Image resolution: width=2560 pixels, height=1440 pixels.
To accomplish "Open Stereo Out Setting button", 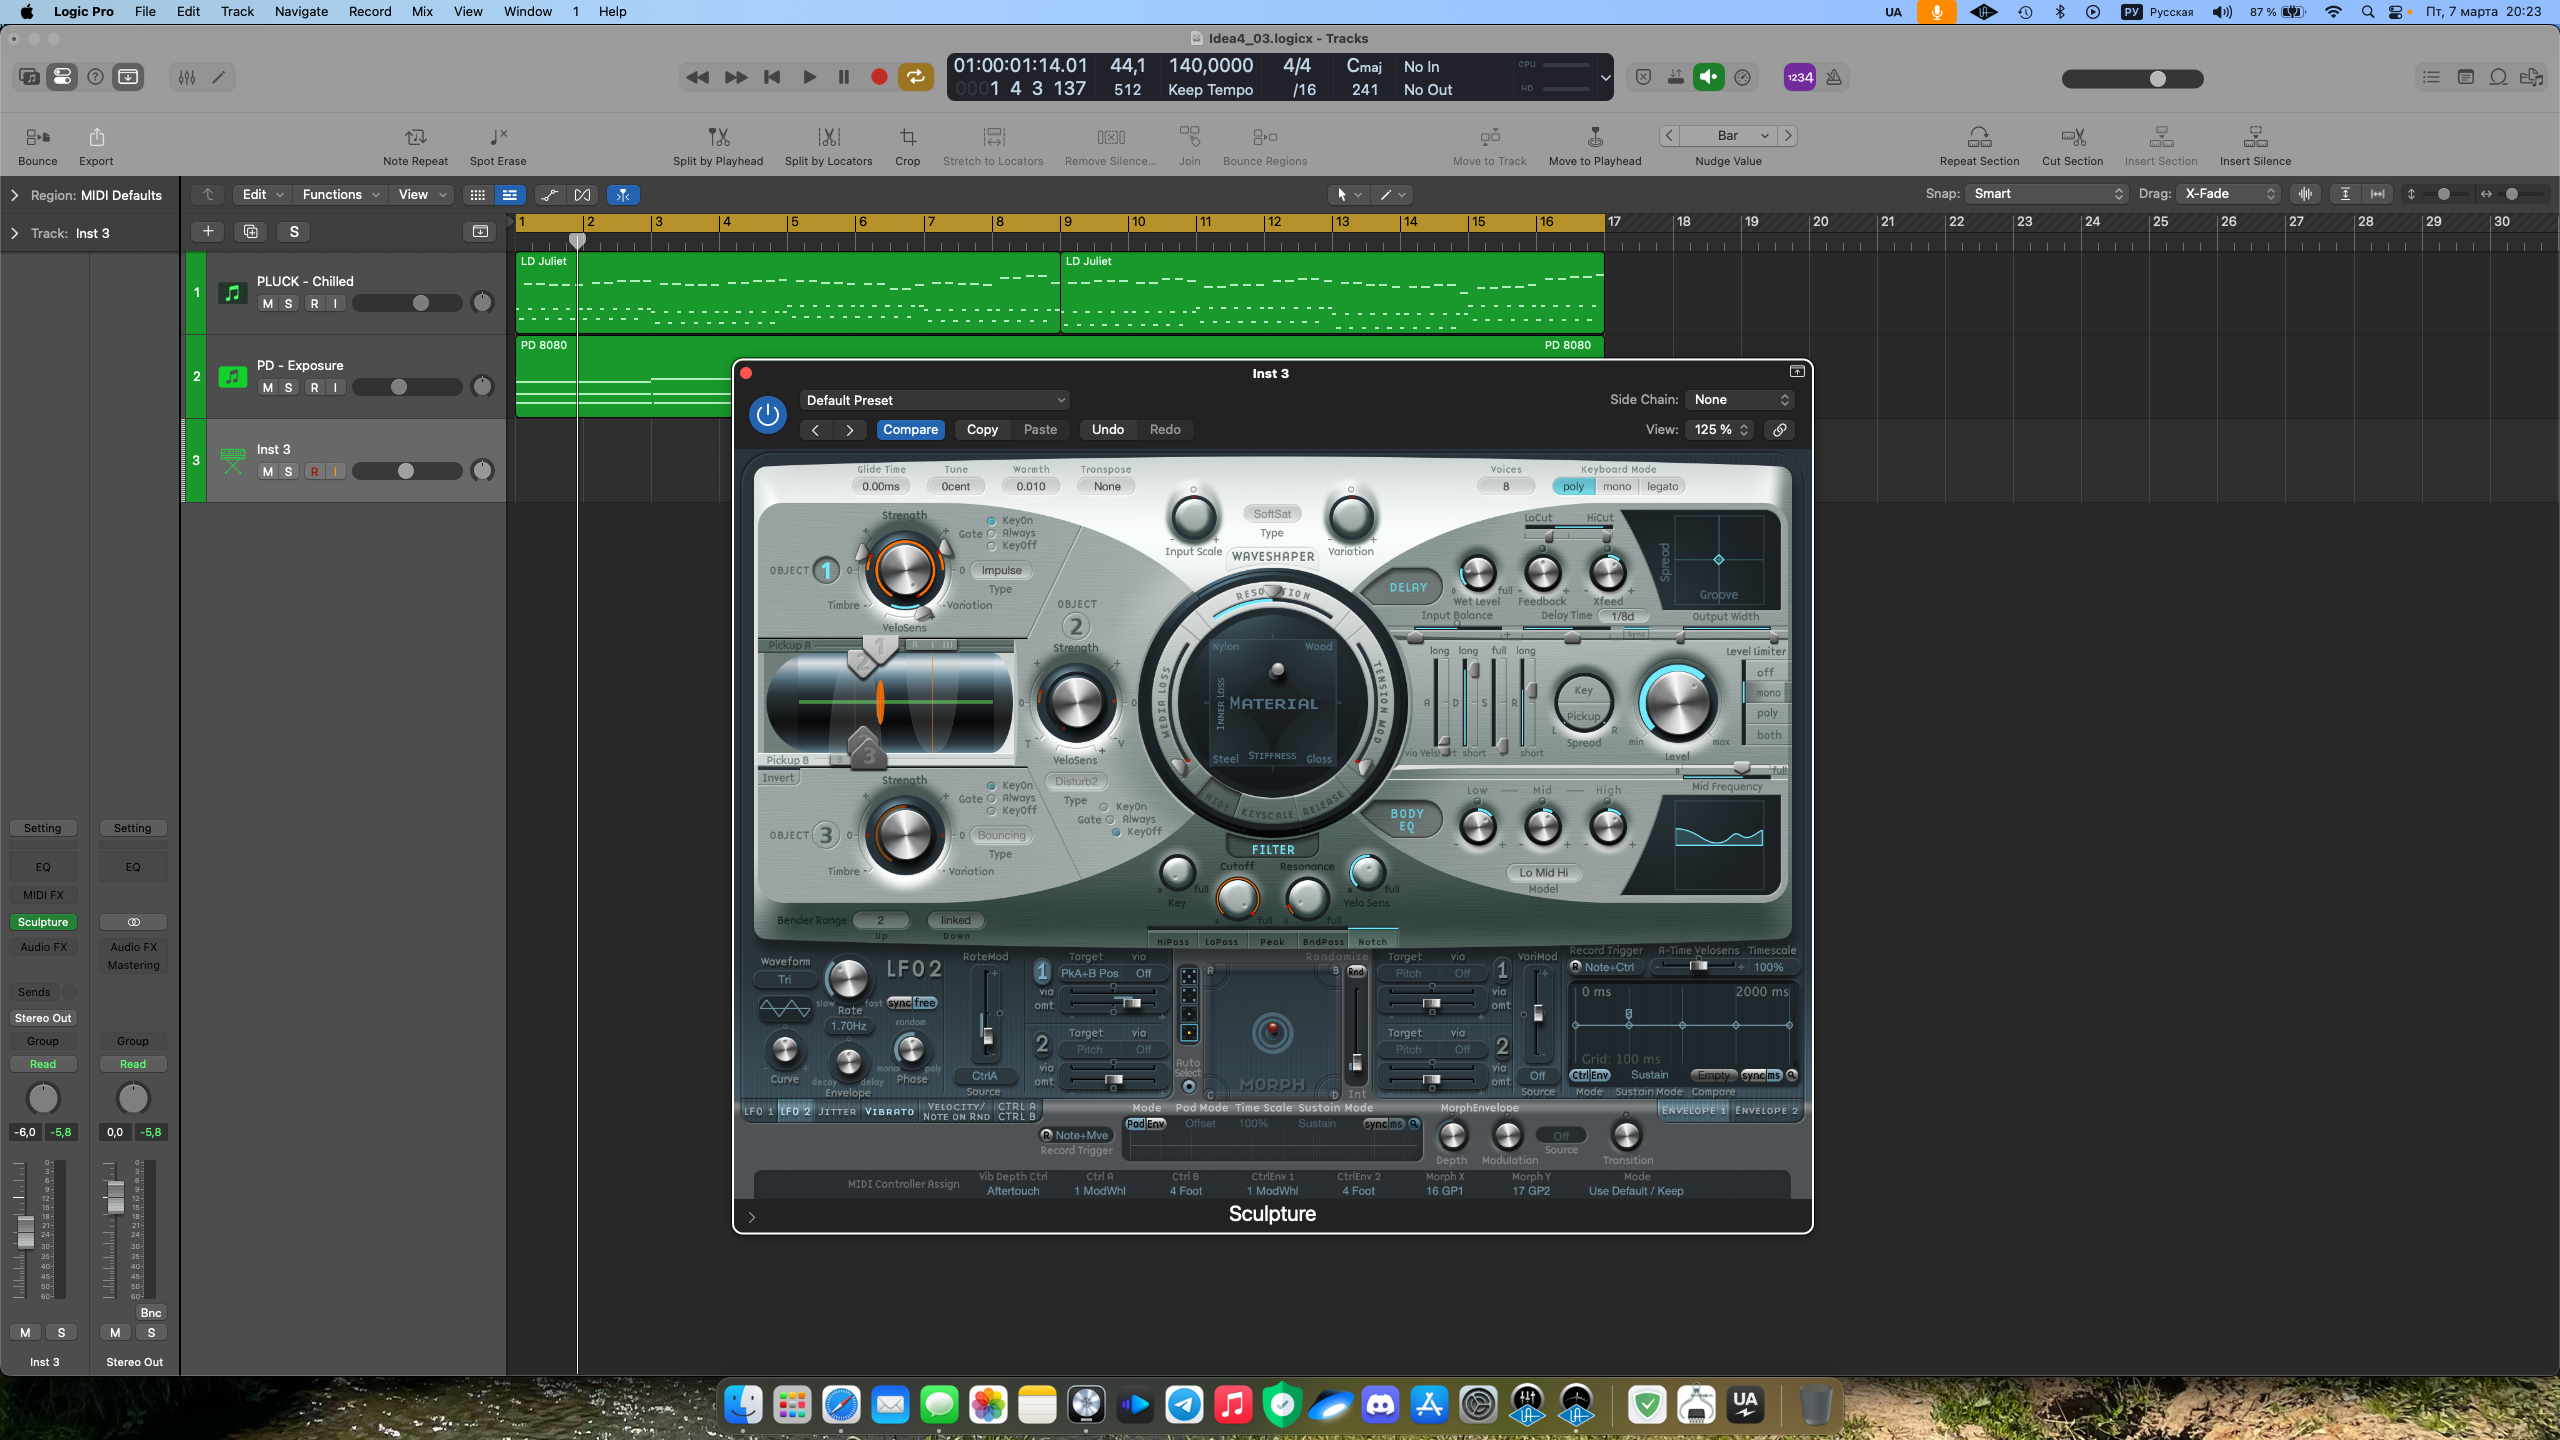I will click(x=133, y=828).
